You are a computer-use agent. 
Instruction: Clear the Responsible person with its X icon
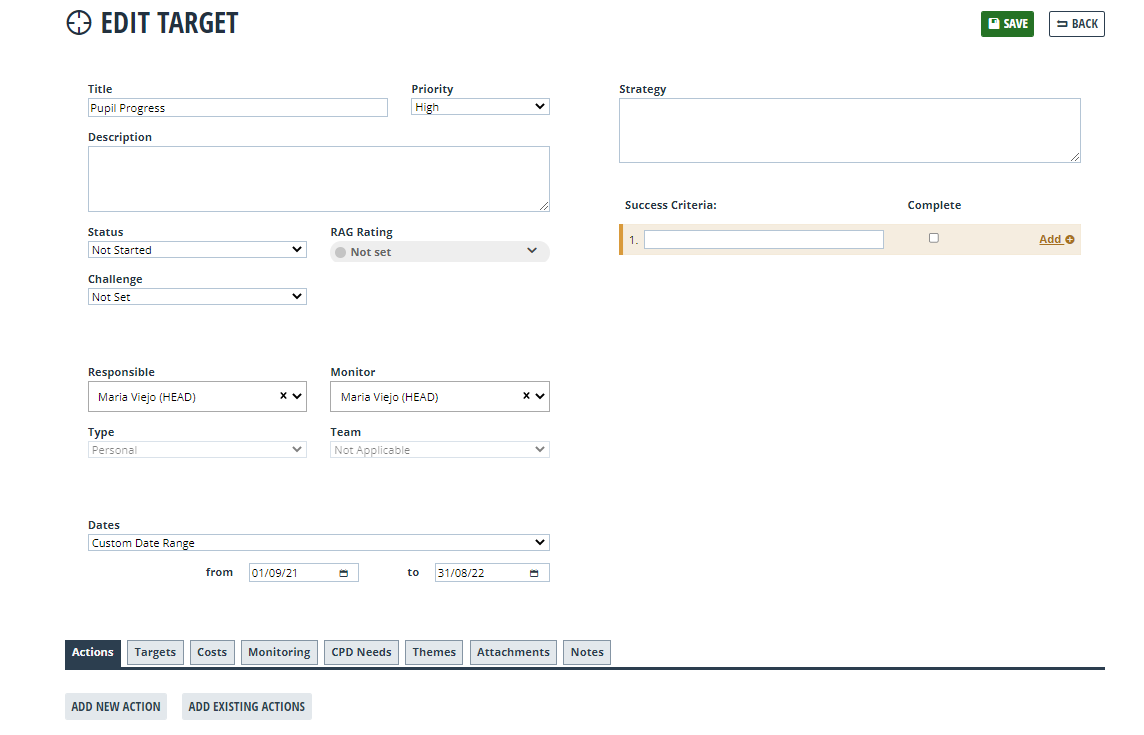(x=283, y=396)
